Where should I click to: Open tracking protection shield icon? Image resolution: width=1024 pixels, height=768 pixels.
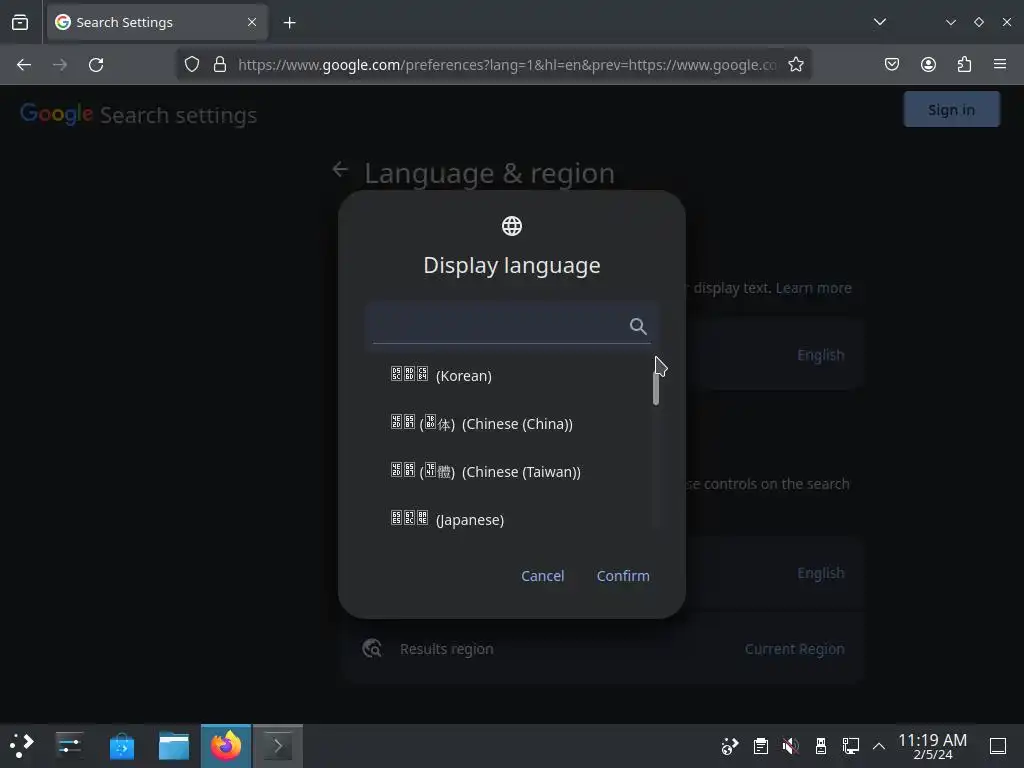click(x=191, y=65)
